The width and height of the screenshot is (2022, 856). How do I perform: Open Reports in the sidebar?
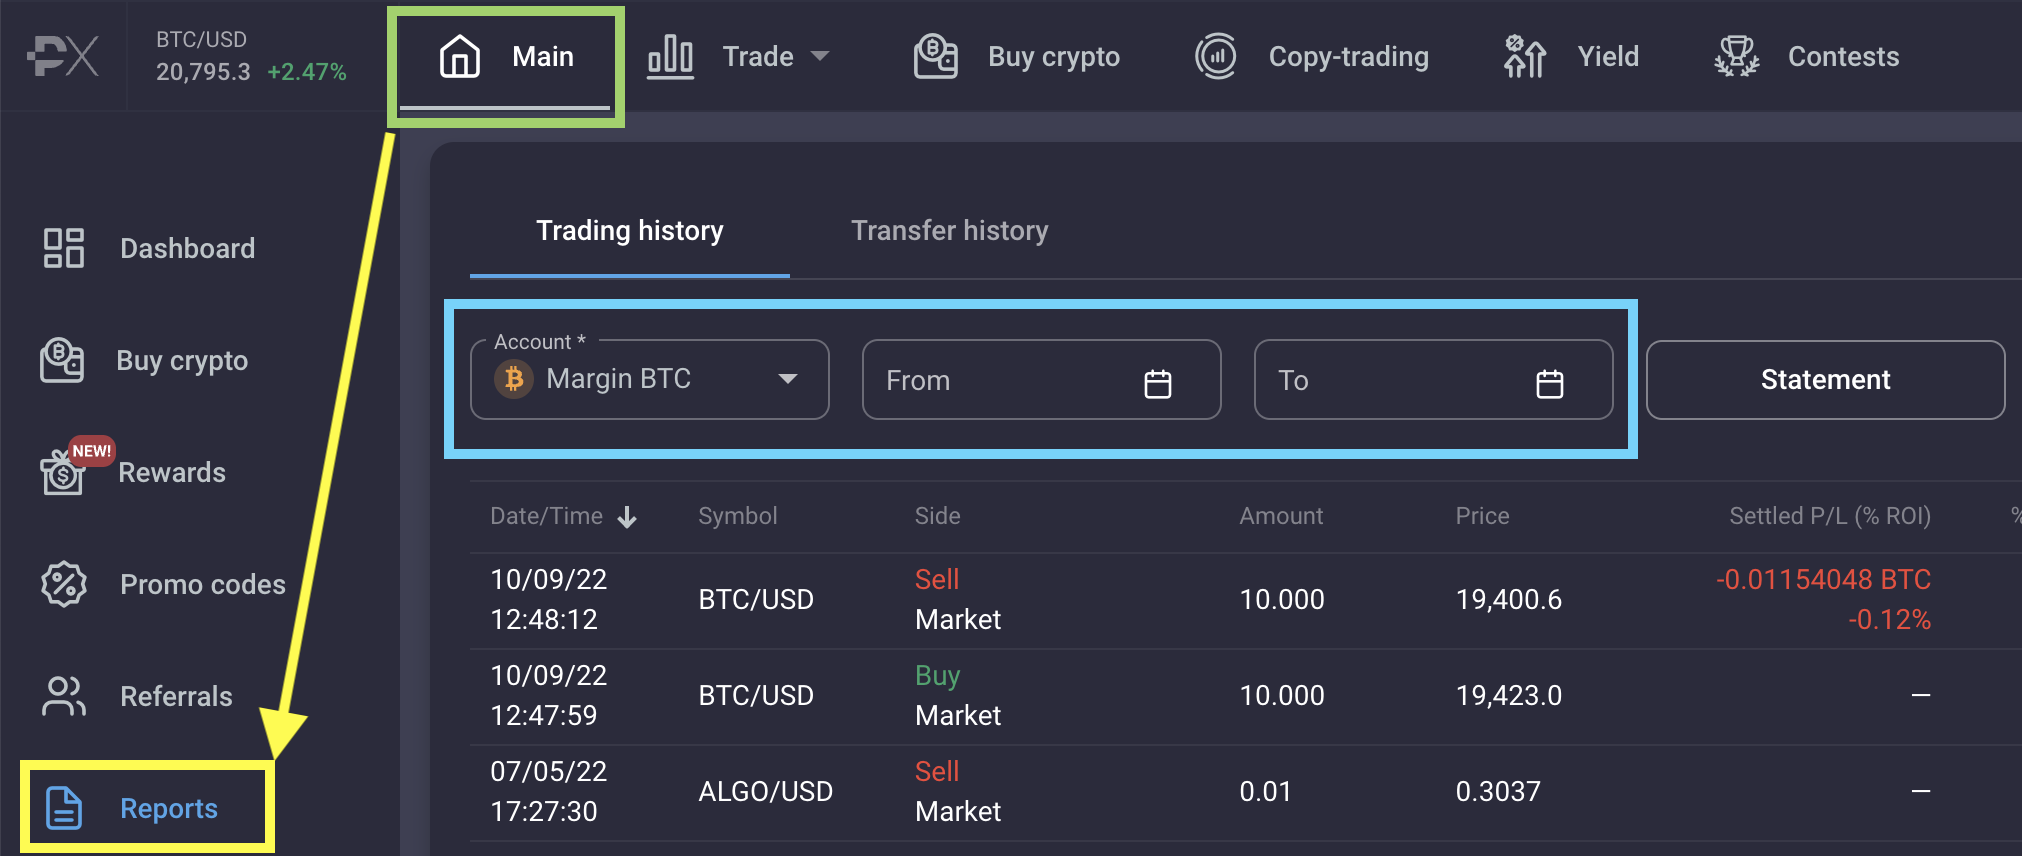click(x=147, y=808)
